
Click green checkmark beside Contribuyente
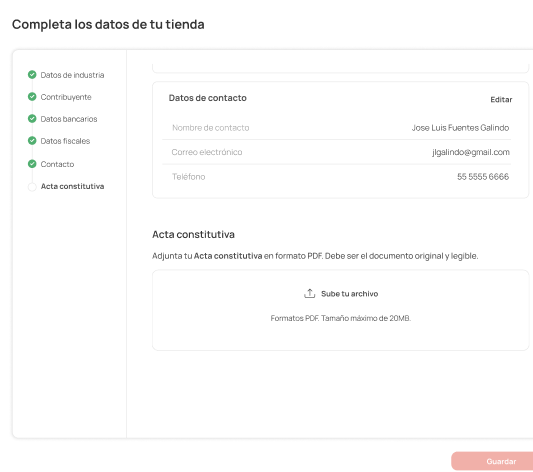click(32, 97)
